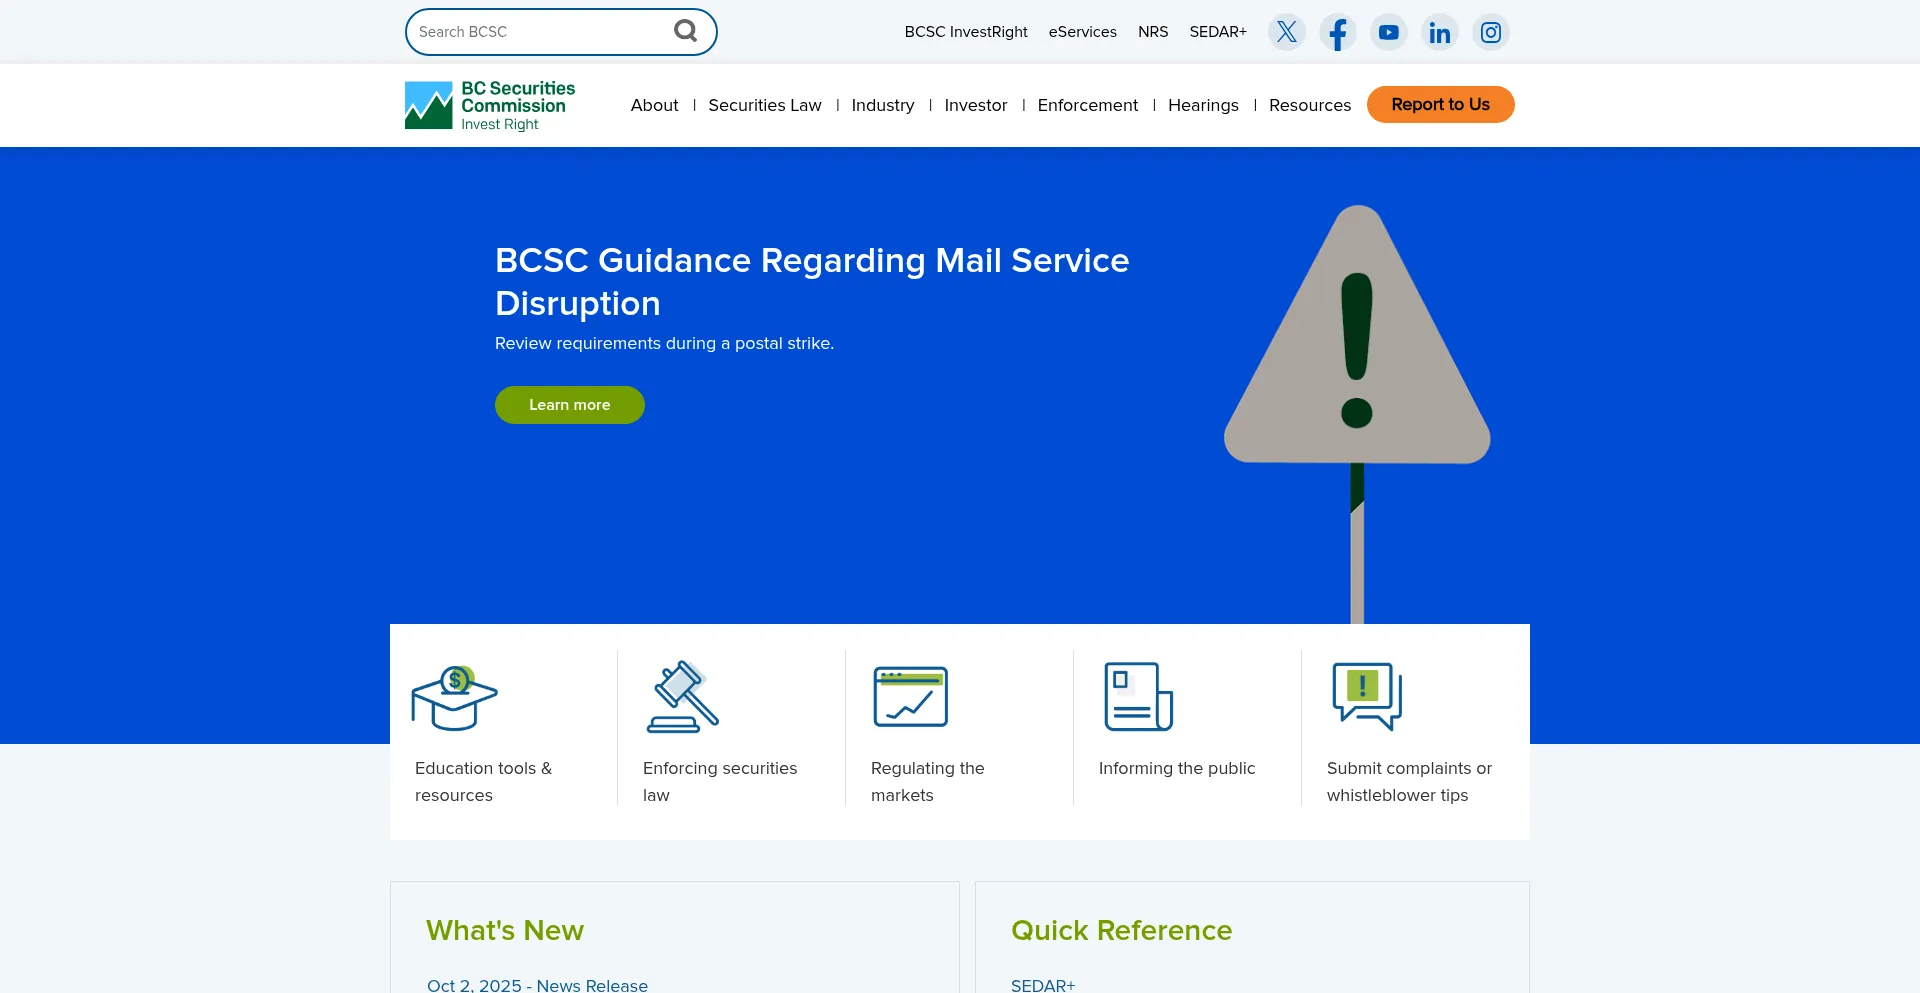
Task: Click the BC Securities Commission logo
Action: (x=490, y=105)
